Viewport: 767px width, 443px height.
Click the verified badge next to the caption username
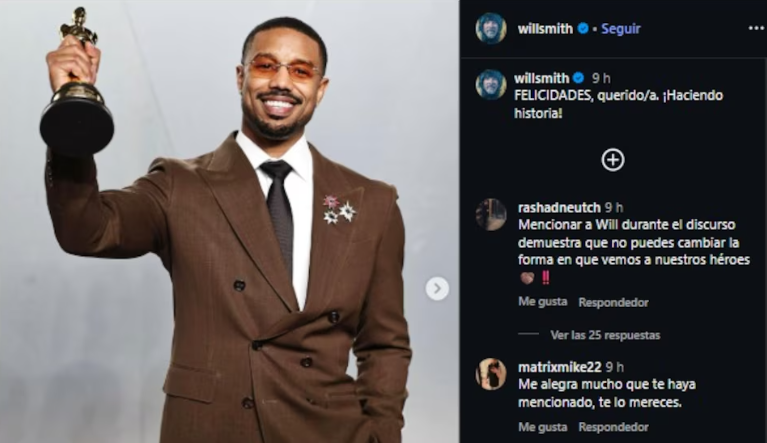(579, 78)
